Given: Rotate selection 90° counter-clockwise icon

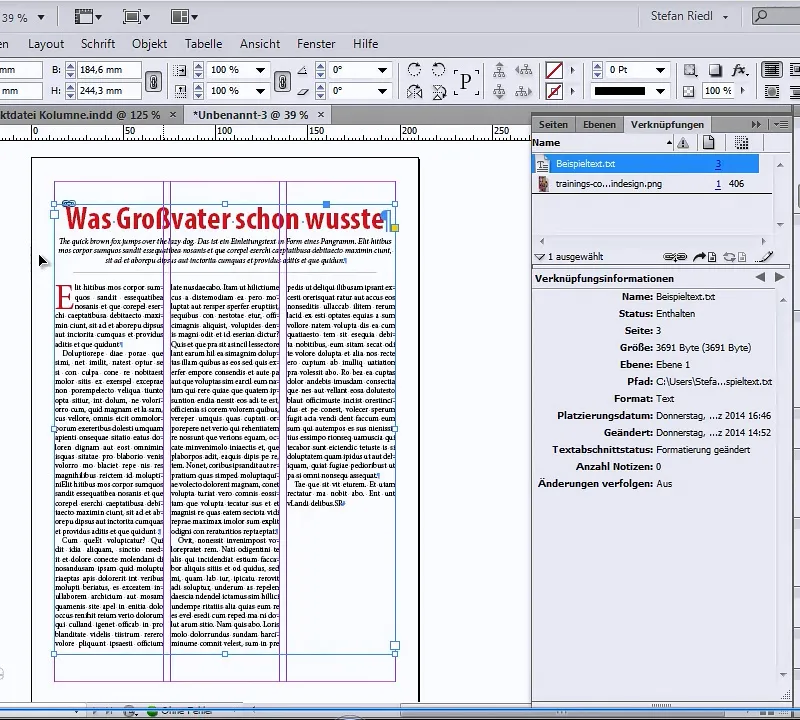Looking at the screenshot, I should tap(438, 69).
